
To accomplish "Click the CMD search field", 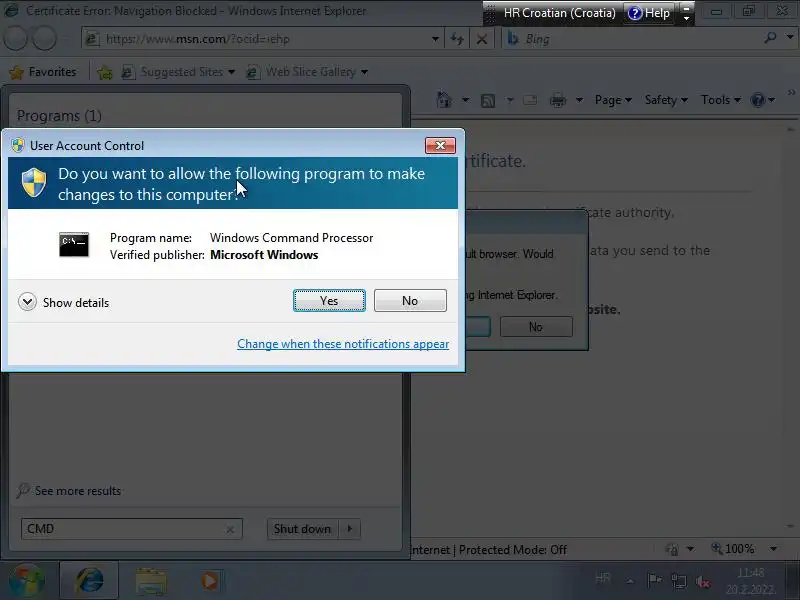I will [x=122, y=529].
